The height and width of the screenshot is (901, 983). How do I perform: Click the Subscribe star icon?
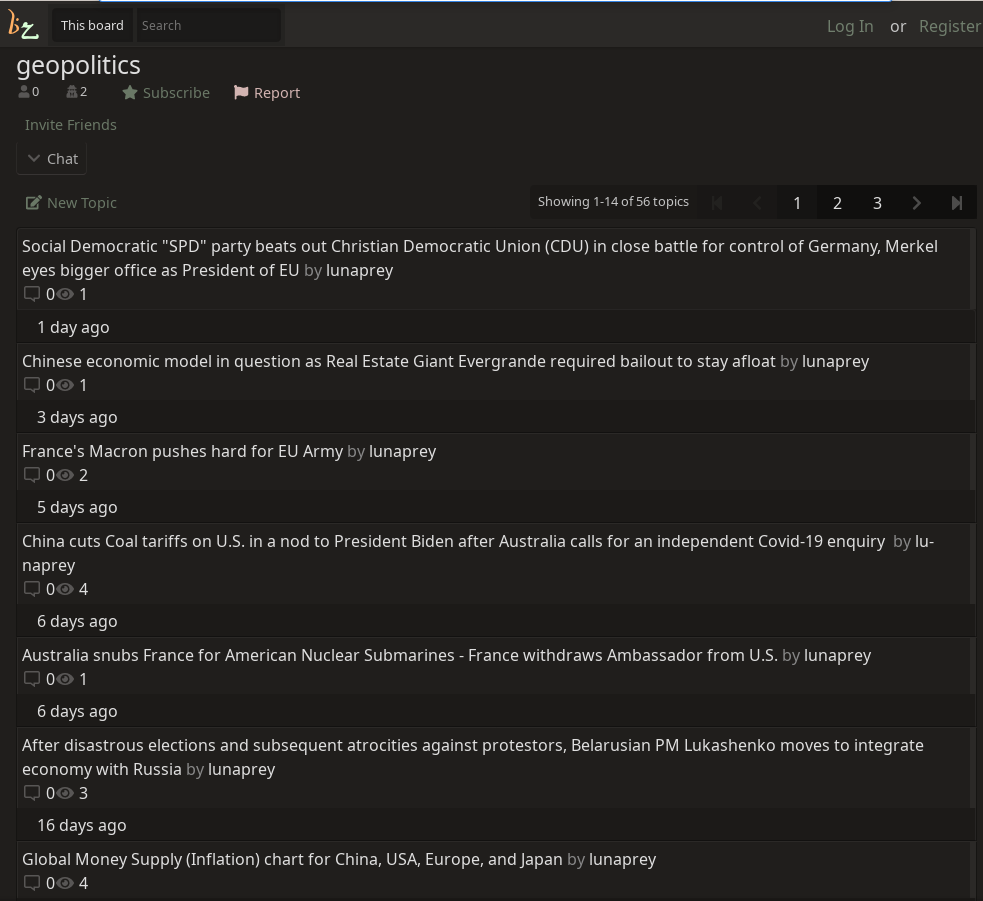[x=130, y=93]
